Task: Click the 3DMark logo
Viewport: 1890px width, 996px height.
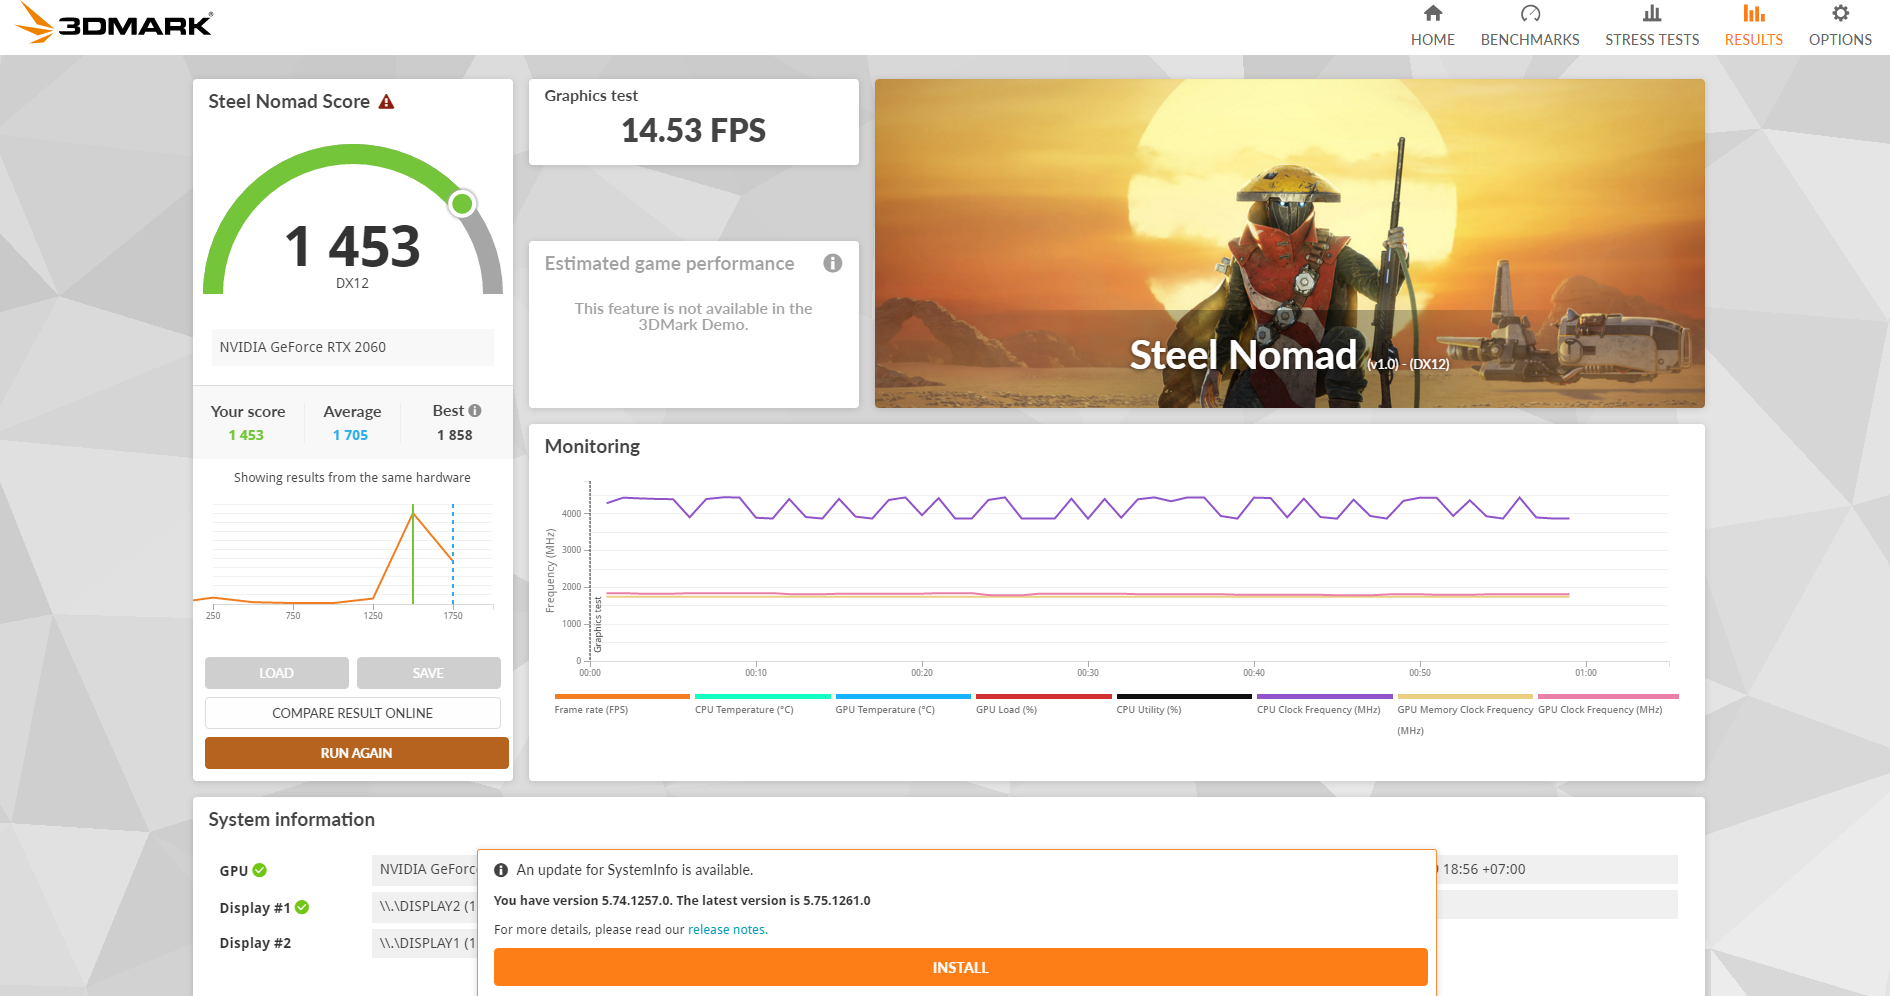Action: coord(115,23)
